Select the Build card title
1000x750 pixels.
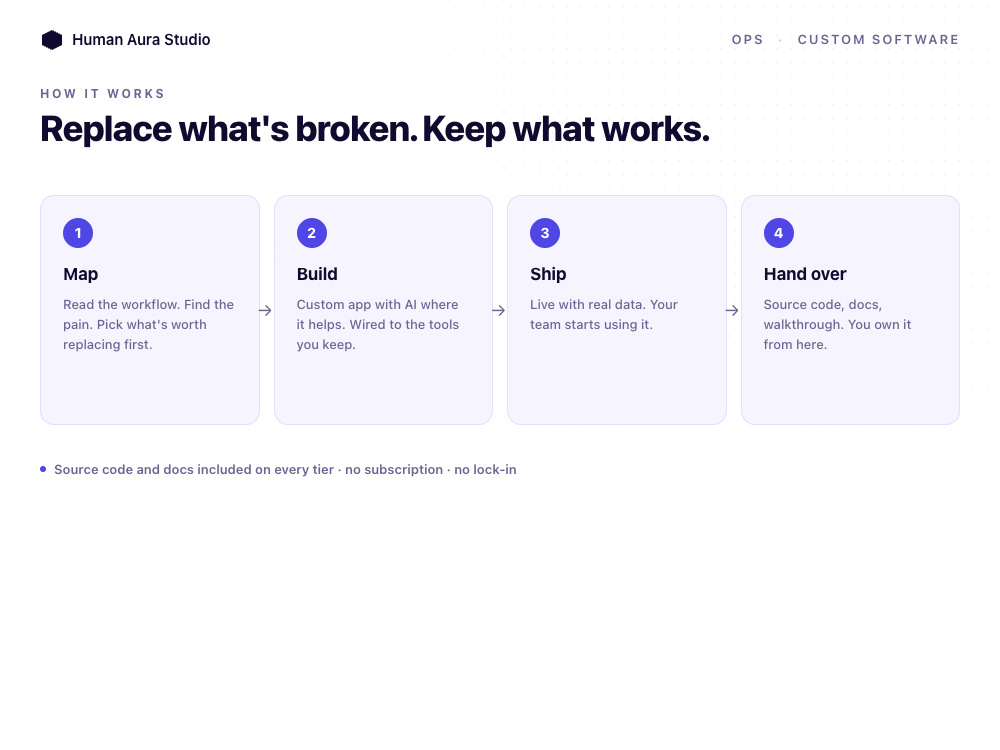tap(317, 274)
